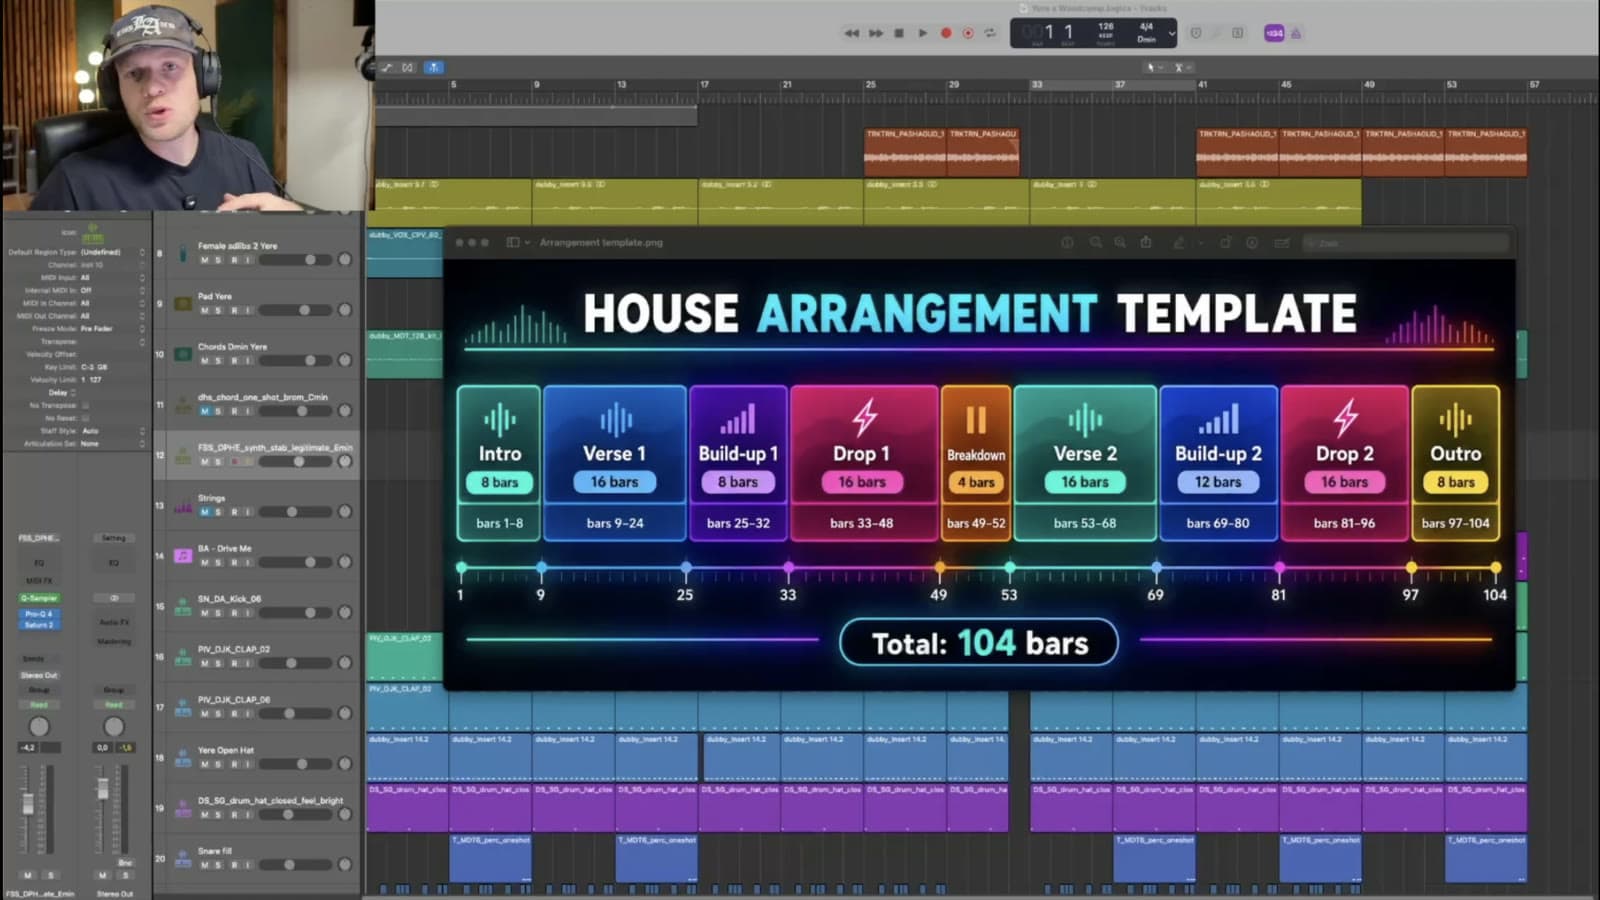The width and height of the screenshot is (1600, 900).
Task: Click the rewind button in Logic transport
Action: pos(851,33)
